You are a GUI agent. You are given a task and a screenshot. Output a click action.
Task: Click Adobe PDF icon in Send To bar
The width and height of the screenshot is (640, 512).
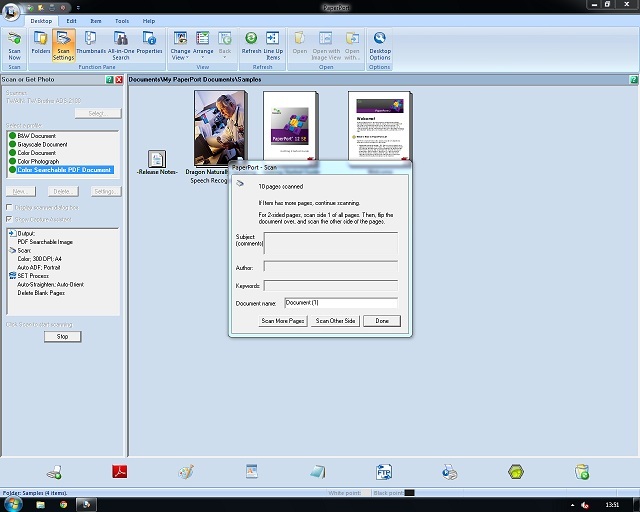(x=120, y=472)
